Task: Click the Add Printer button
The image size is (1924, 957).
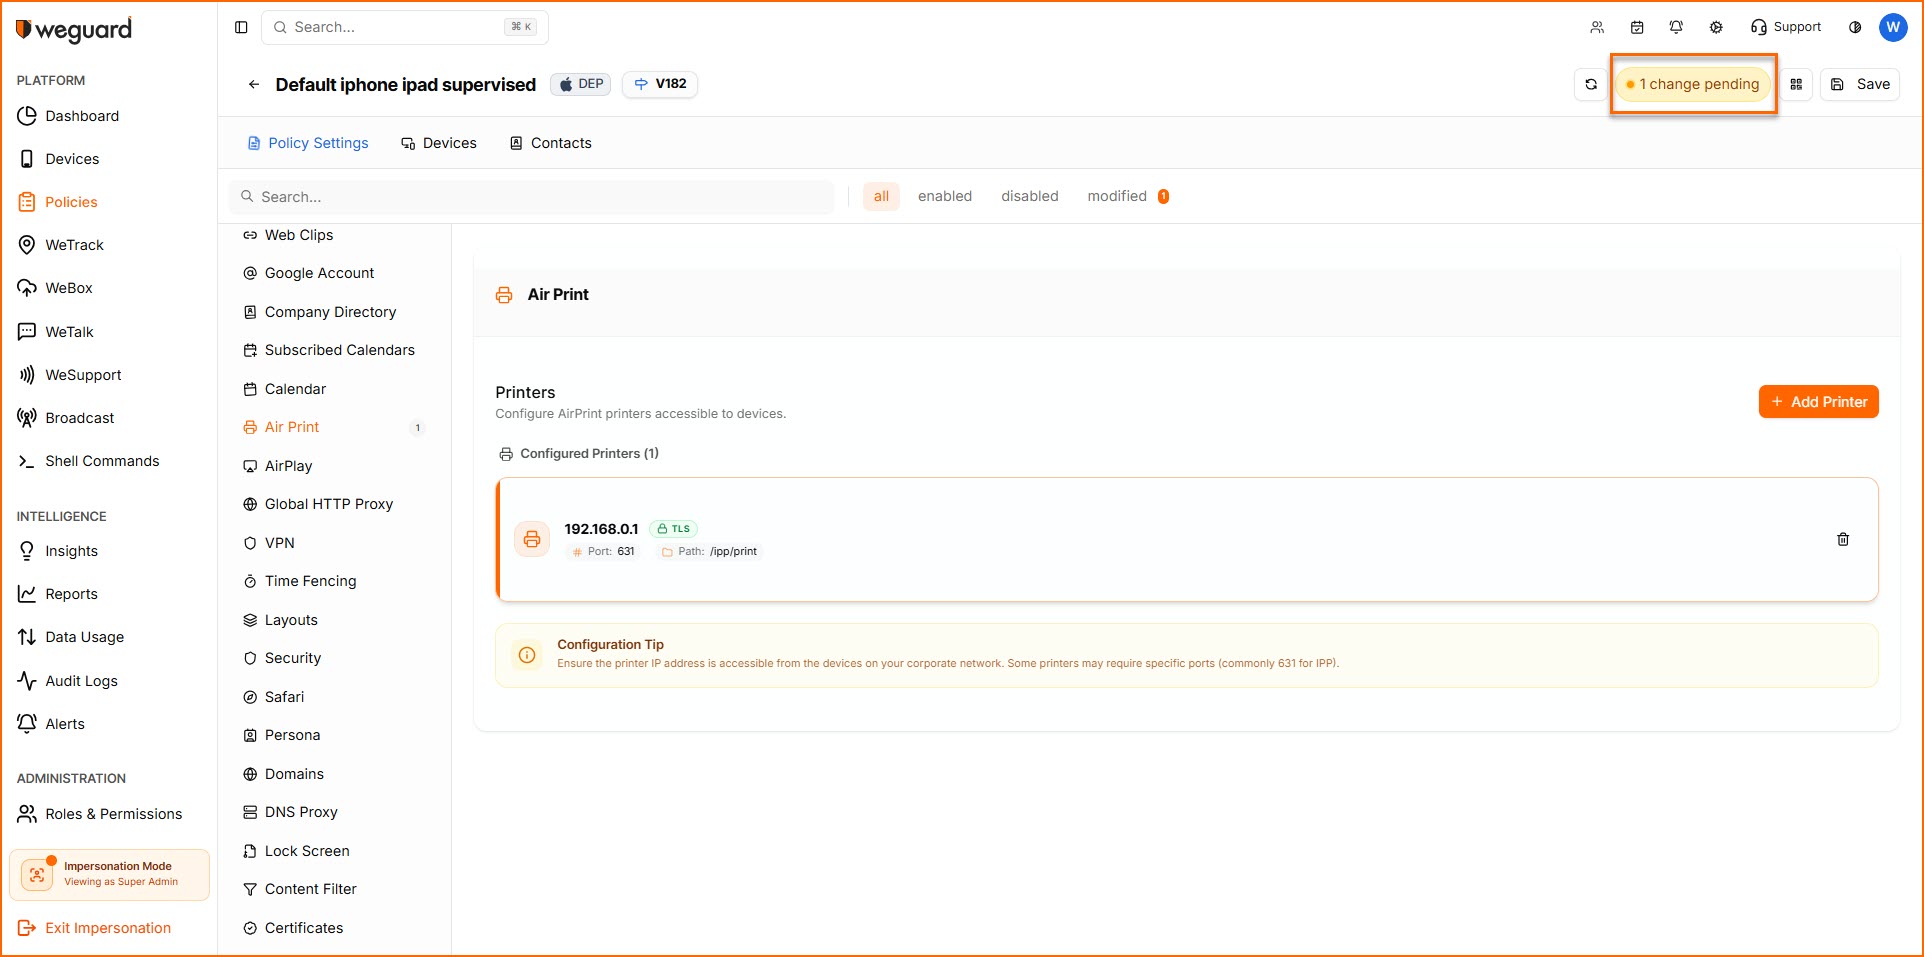Action: pyautogui.click(x=1818, y=402)
